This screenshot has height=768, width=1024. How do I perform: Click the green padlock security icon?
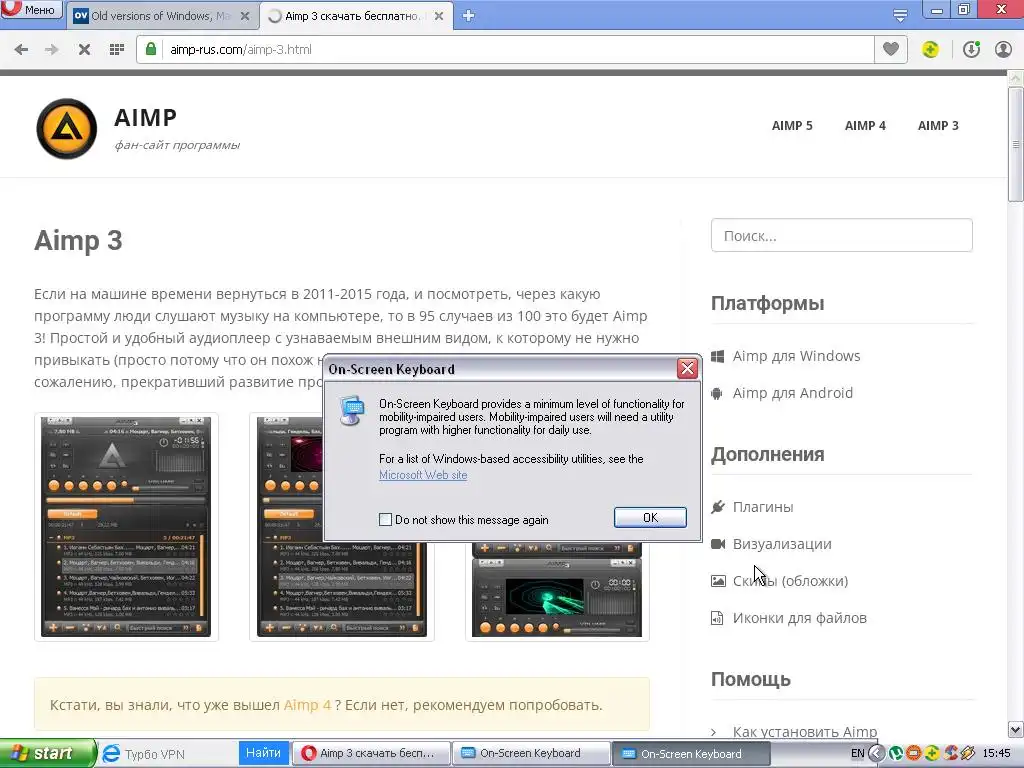click(151, 49)
